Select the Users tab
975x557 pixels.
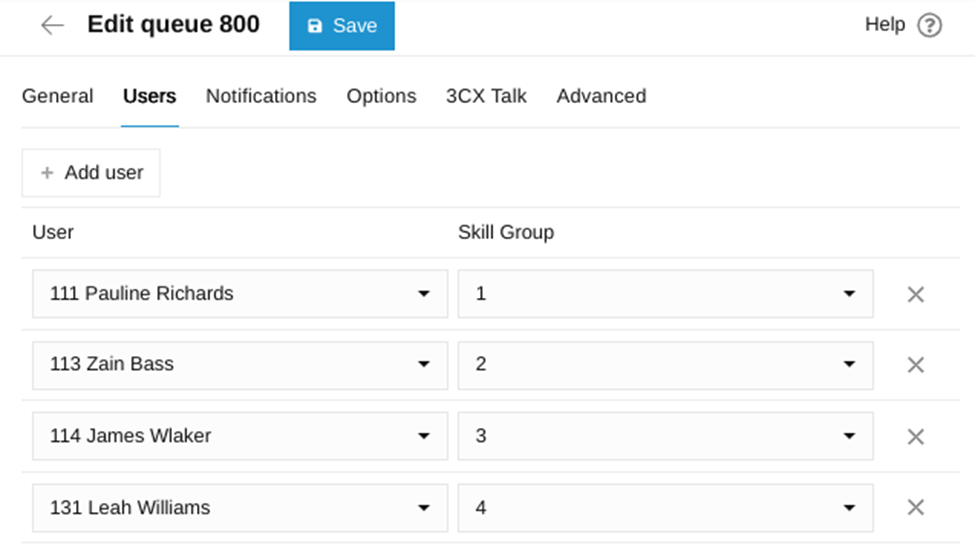pyautogui.click(x=150, y=96)
